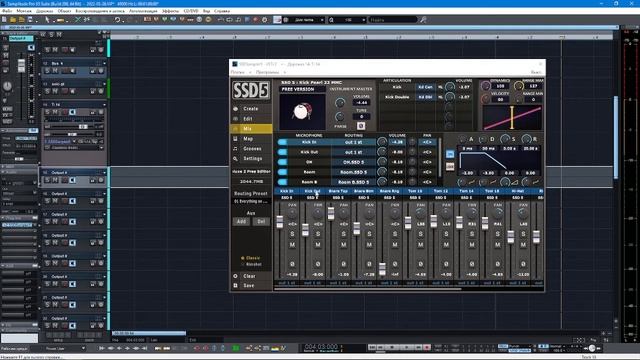Click the search input field in toolbar
This screenshot has width=640, height=360.
393,20
